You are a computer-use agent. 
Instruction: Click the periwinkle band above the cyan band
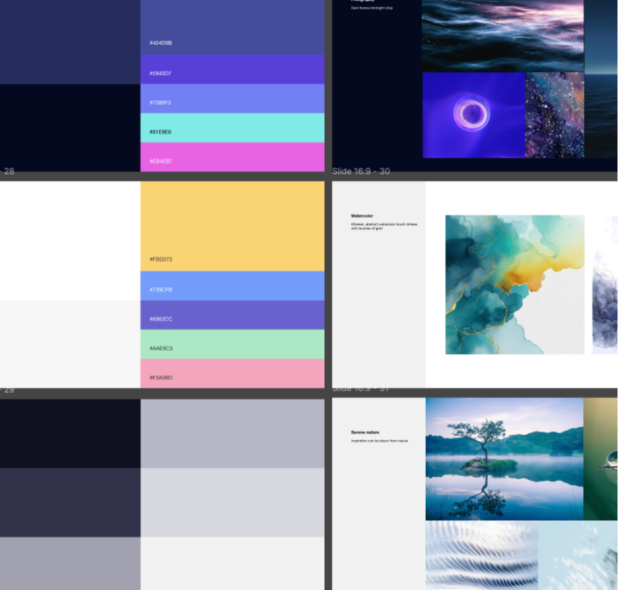(x=233, y=99)
